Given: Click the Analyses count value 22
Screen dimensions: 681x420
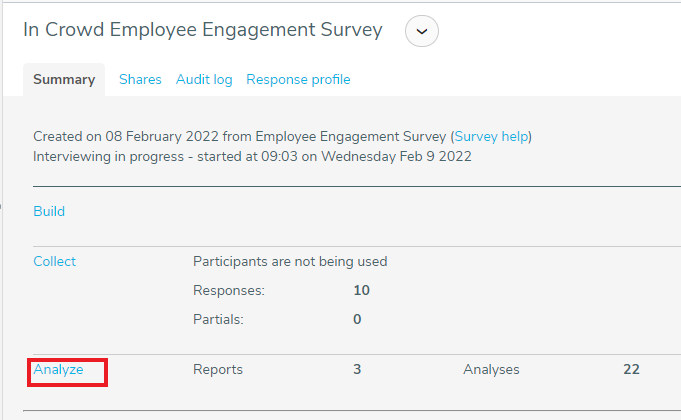Looking at the screenshot, I should (x=631, y=369).
